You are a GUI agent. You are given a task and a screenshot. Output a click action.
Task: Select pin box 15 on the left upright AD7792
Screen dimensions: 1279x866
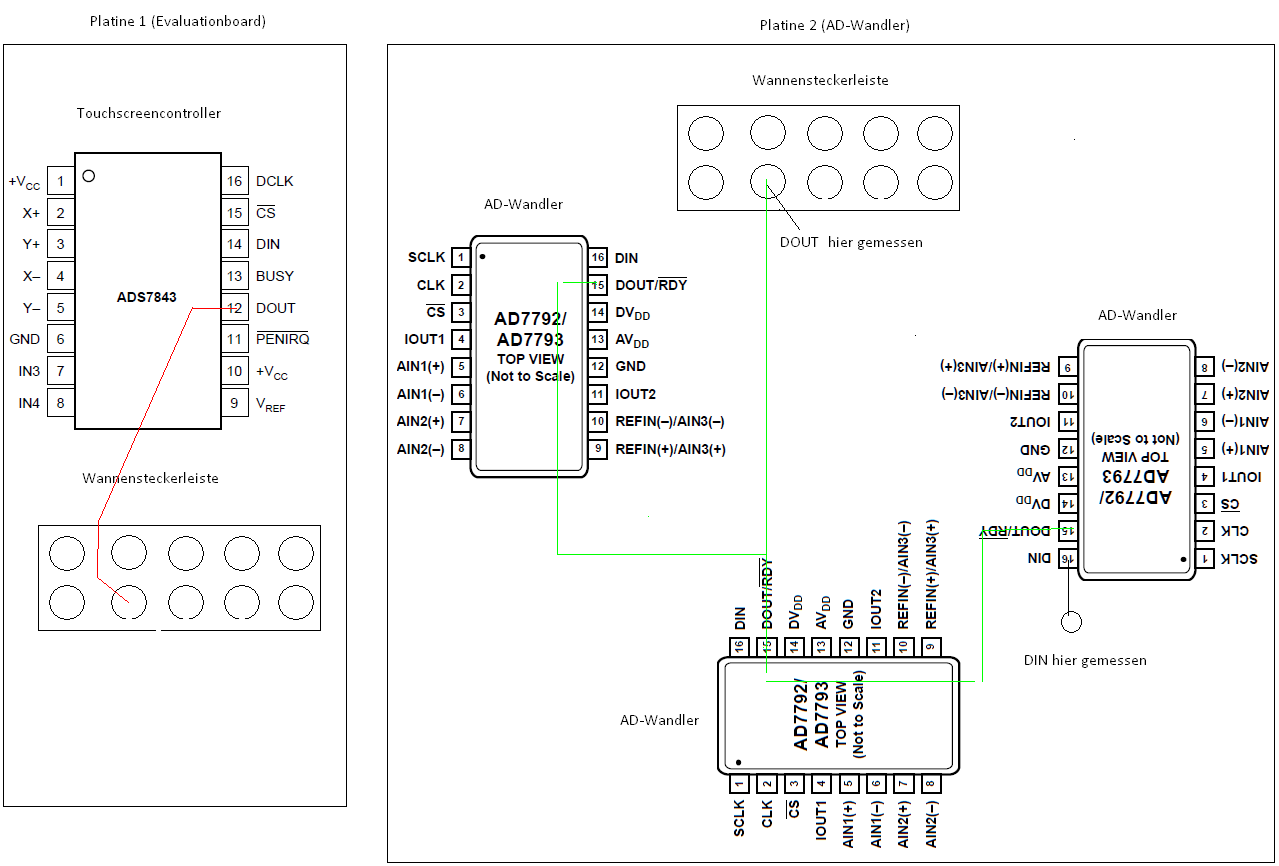[x=597, y=285]
